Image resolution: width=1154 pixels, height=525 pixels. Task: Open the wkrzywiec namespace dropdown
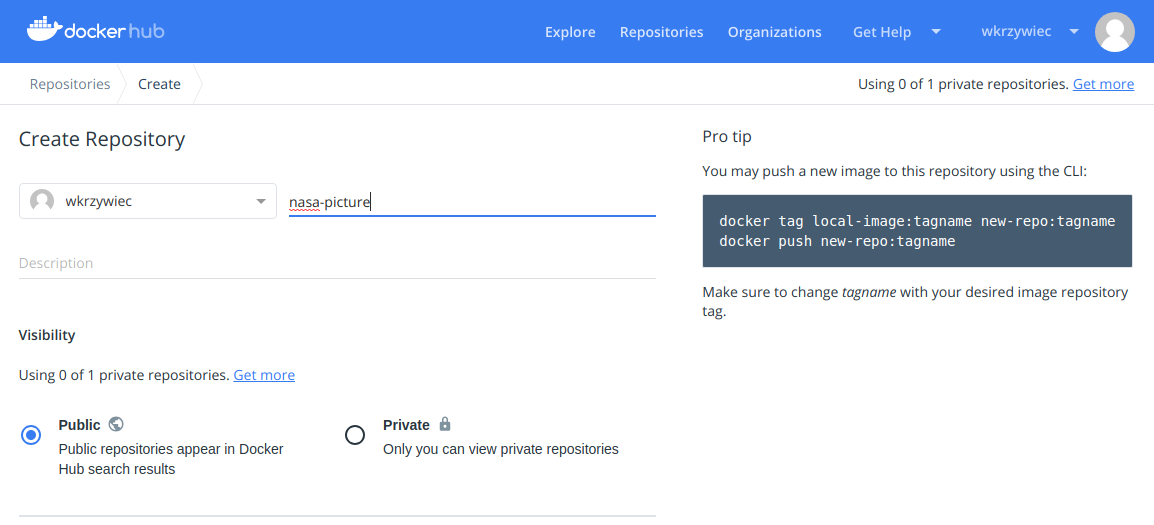pyautogui.click(x=148, y=201)
